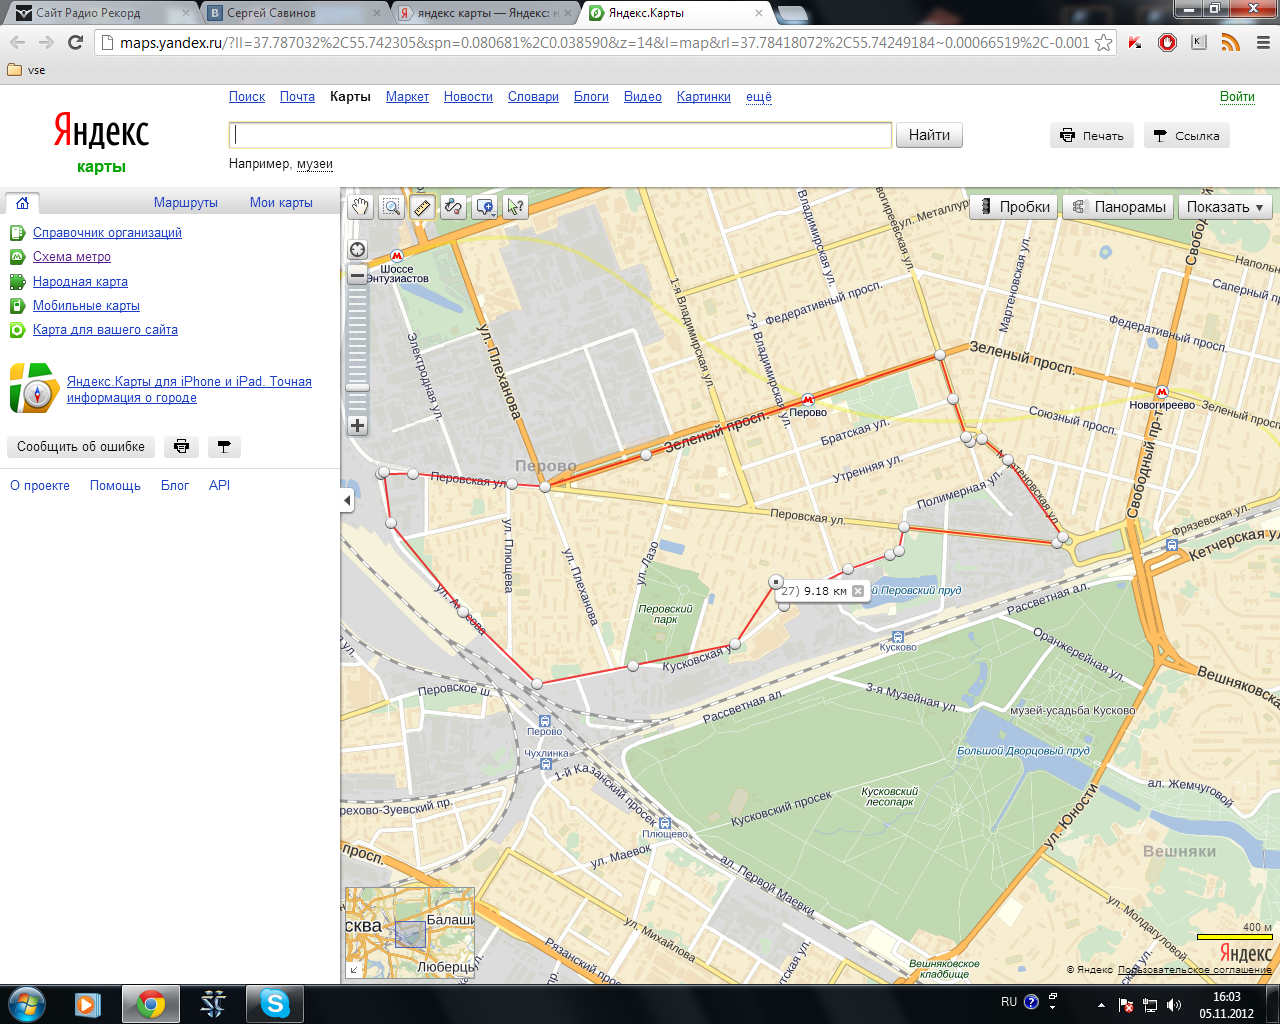Screen dimensions: 1280x1024
Task: Open the Помощь footer link
Action: (115, 486)
